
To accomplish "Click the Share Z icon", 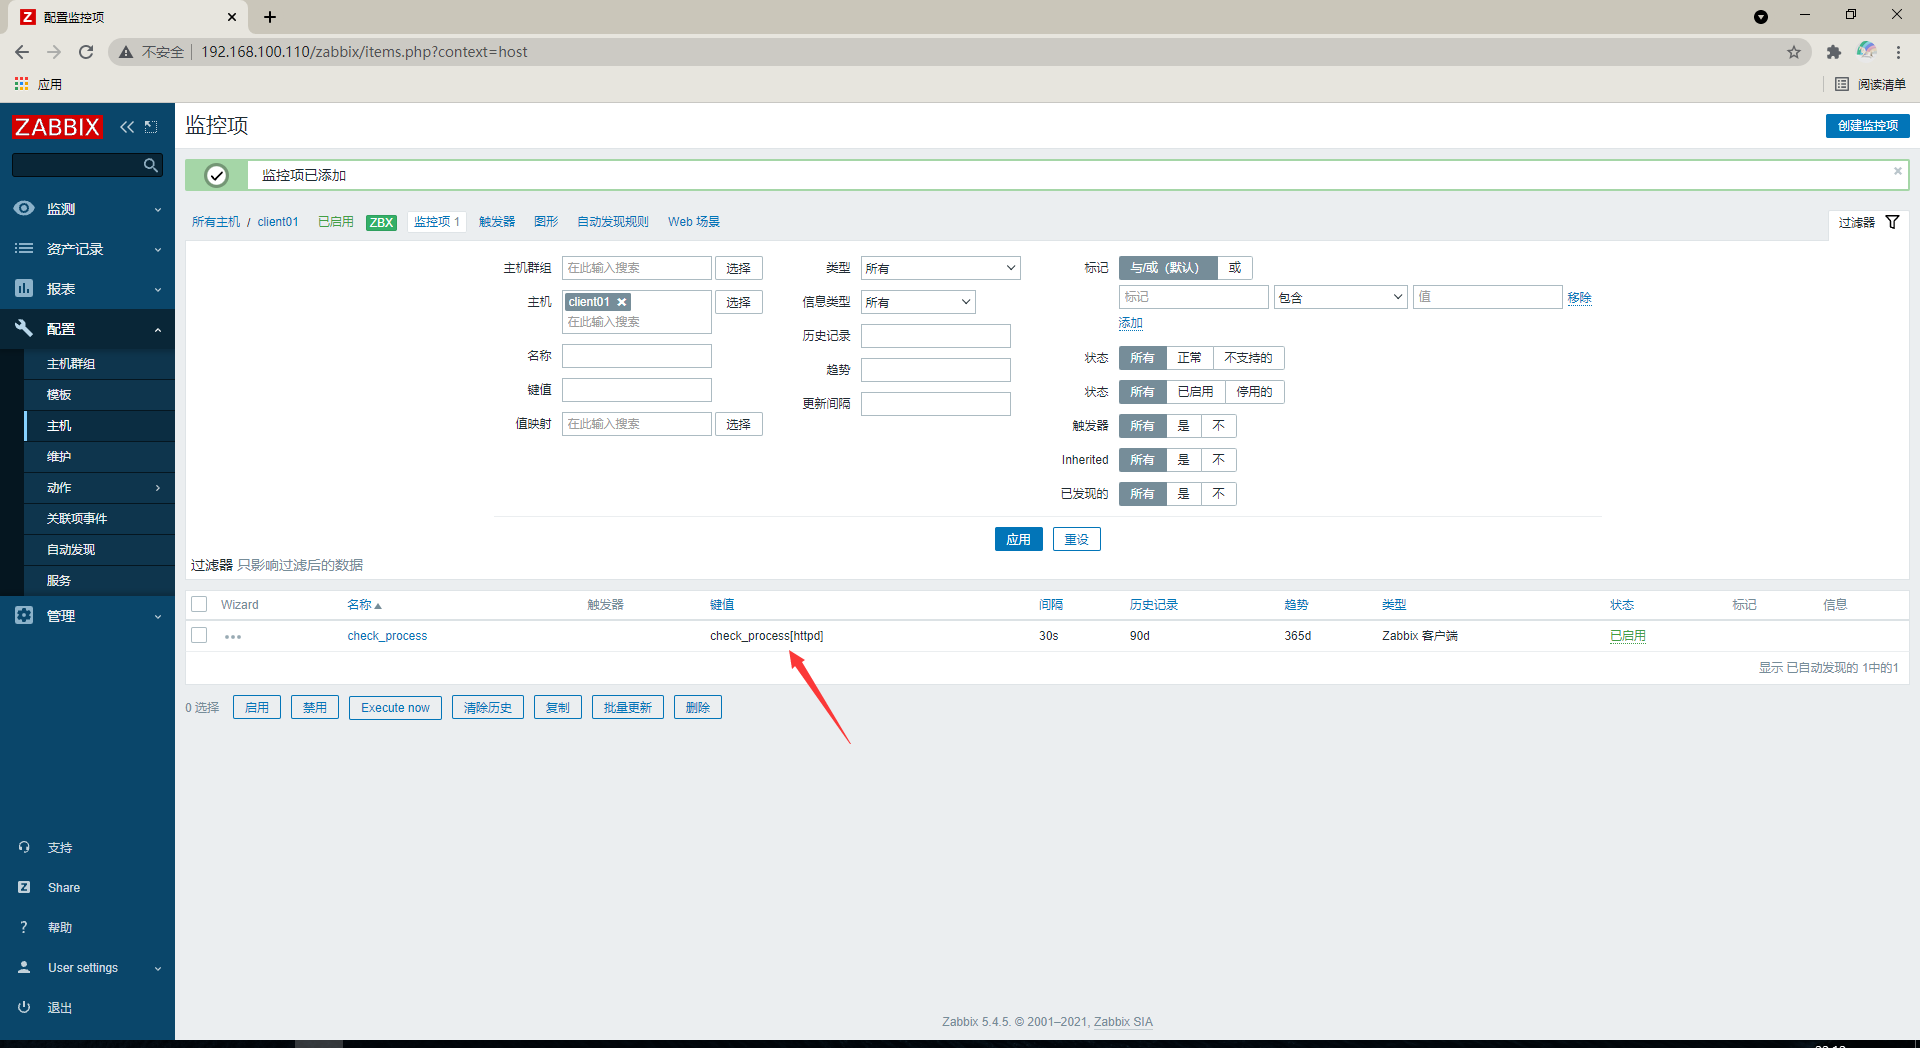I will click(x=24, y=887).
